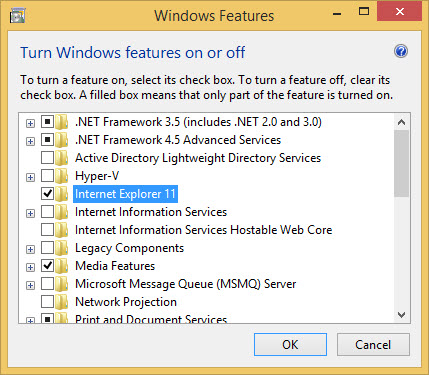Select Internet Information Services Hostable Web Core label

click(x=203, y=230)
